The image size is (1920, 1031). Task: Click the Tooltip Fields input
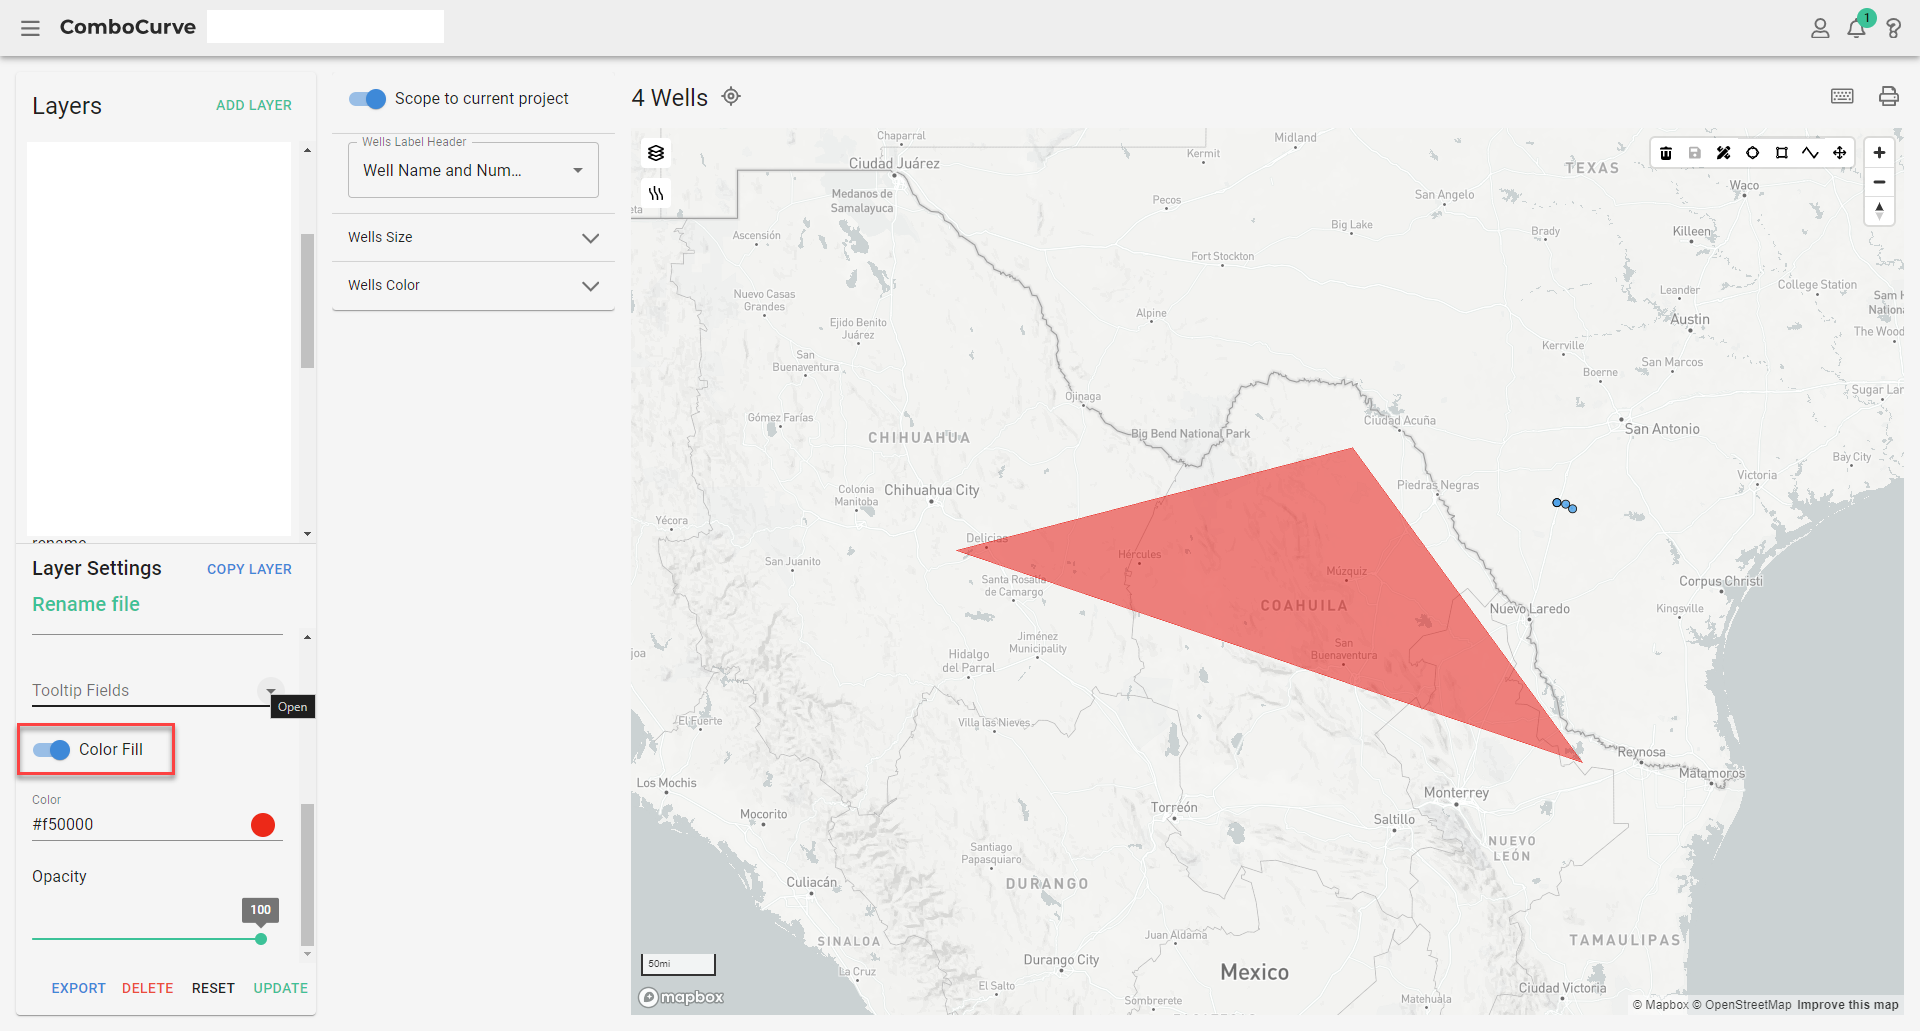coord(145,691)
